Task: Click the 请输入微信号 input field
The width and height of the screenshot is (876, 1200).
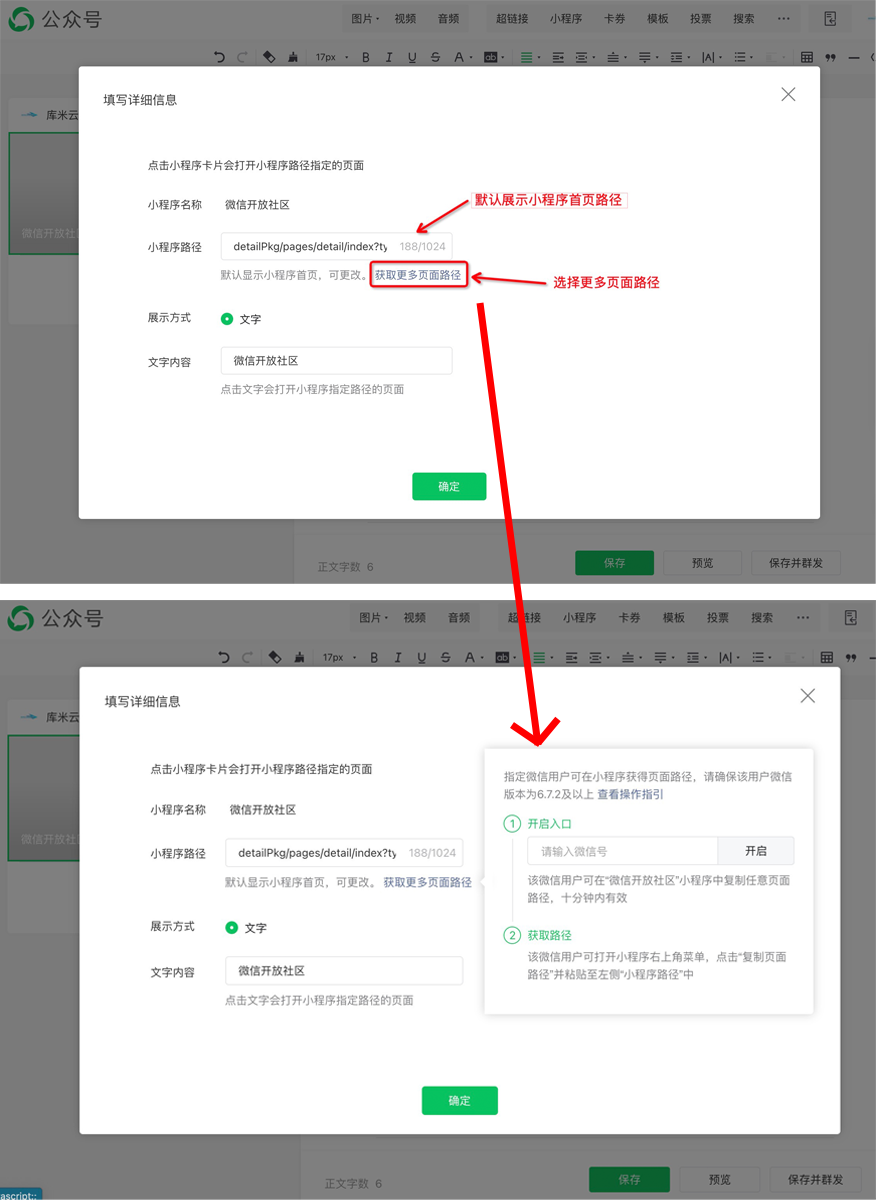Action: click(x=623, y=851)
